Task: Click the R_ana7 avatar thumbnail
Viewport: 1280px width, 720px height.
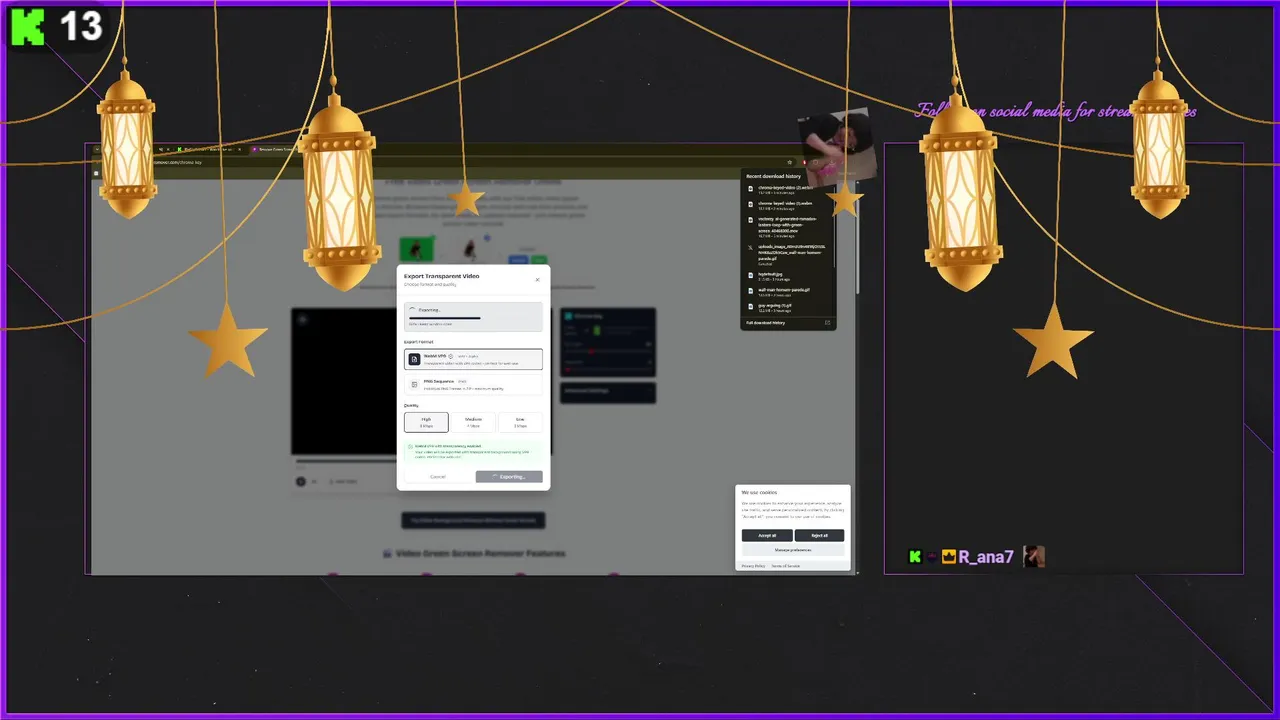Action: [1034, 557]
